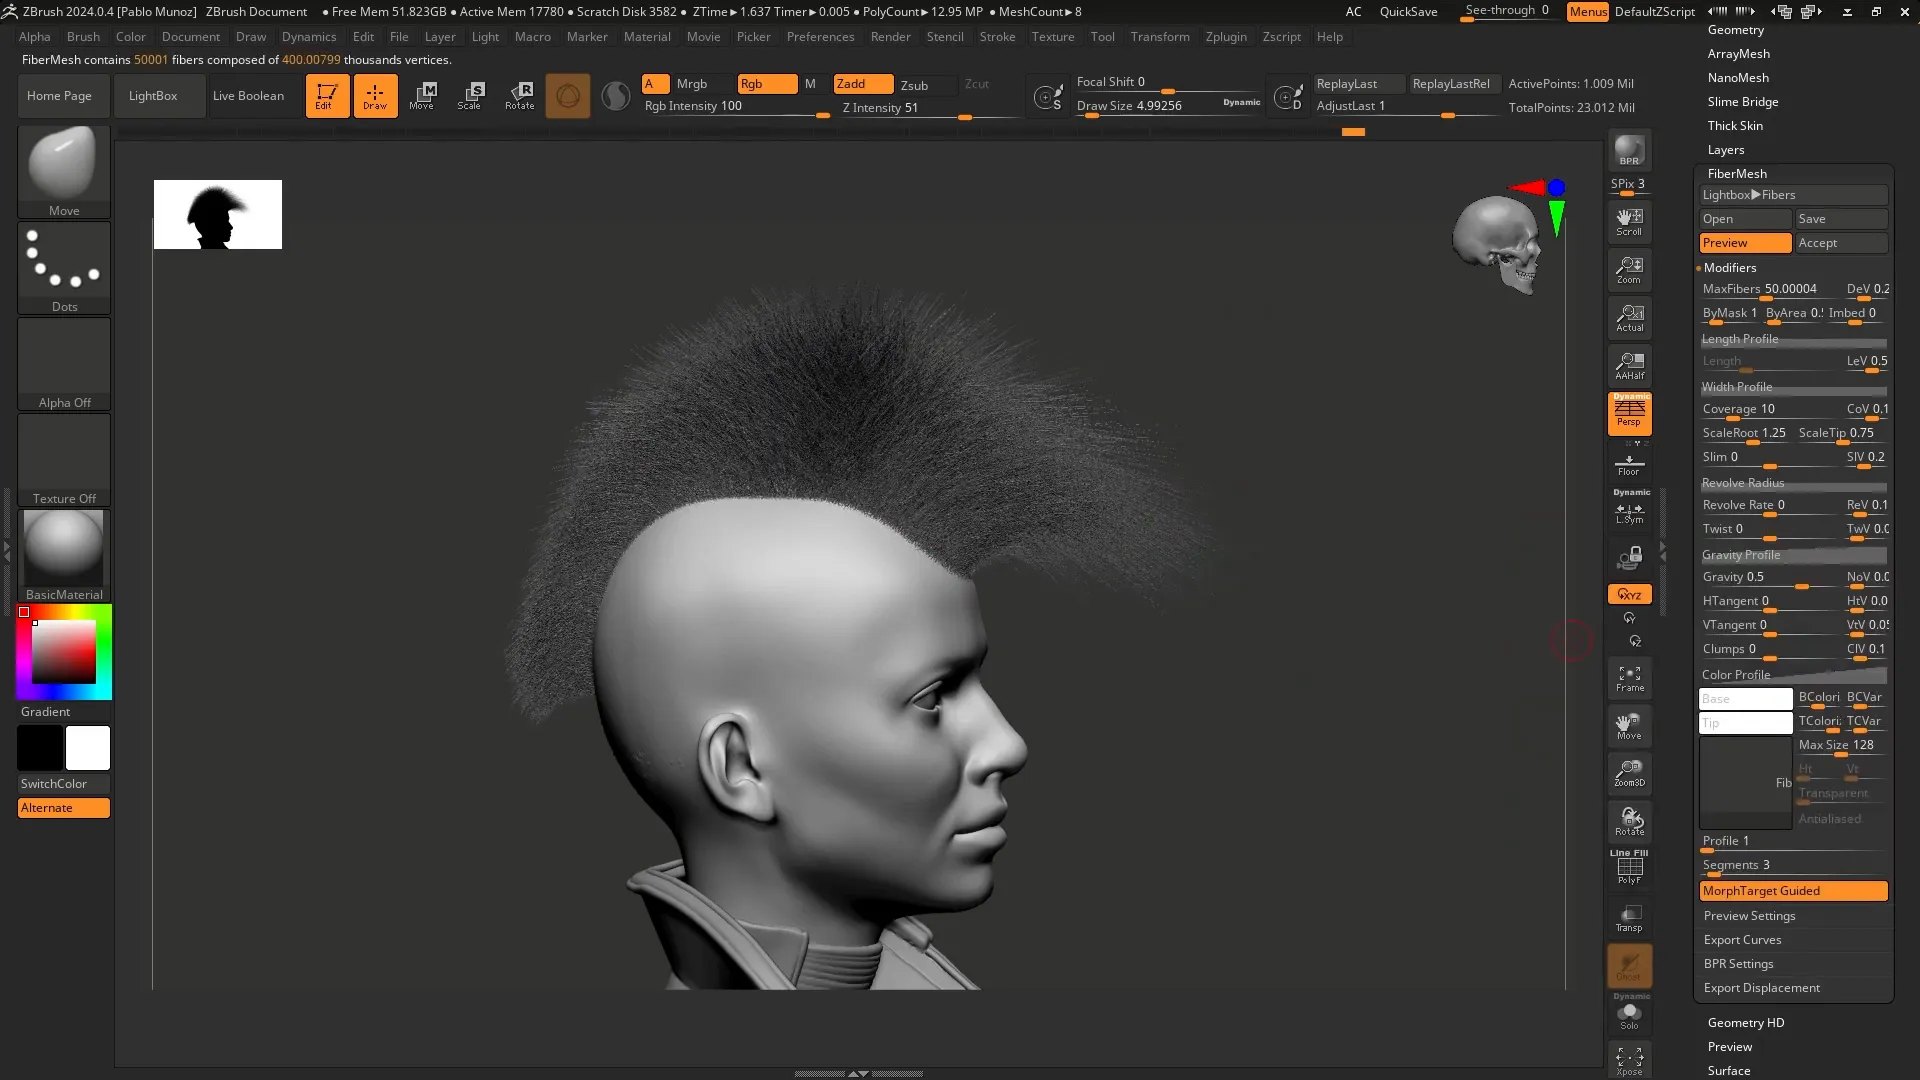Click the Focal Shift S icon
Screen dimensions: 1920x1080
(x=1048, y=97)
